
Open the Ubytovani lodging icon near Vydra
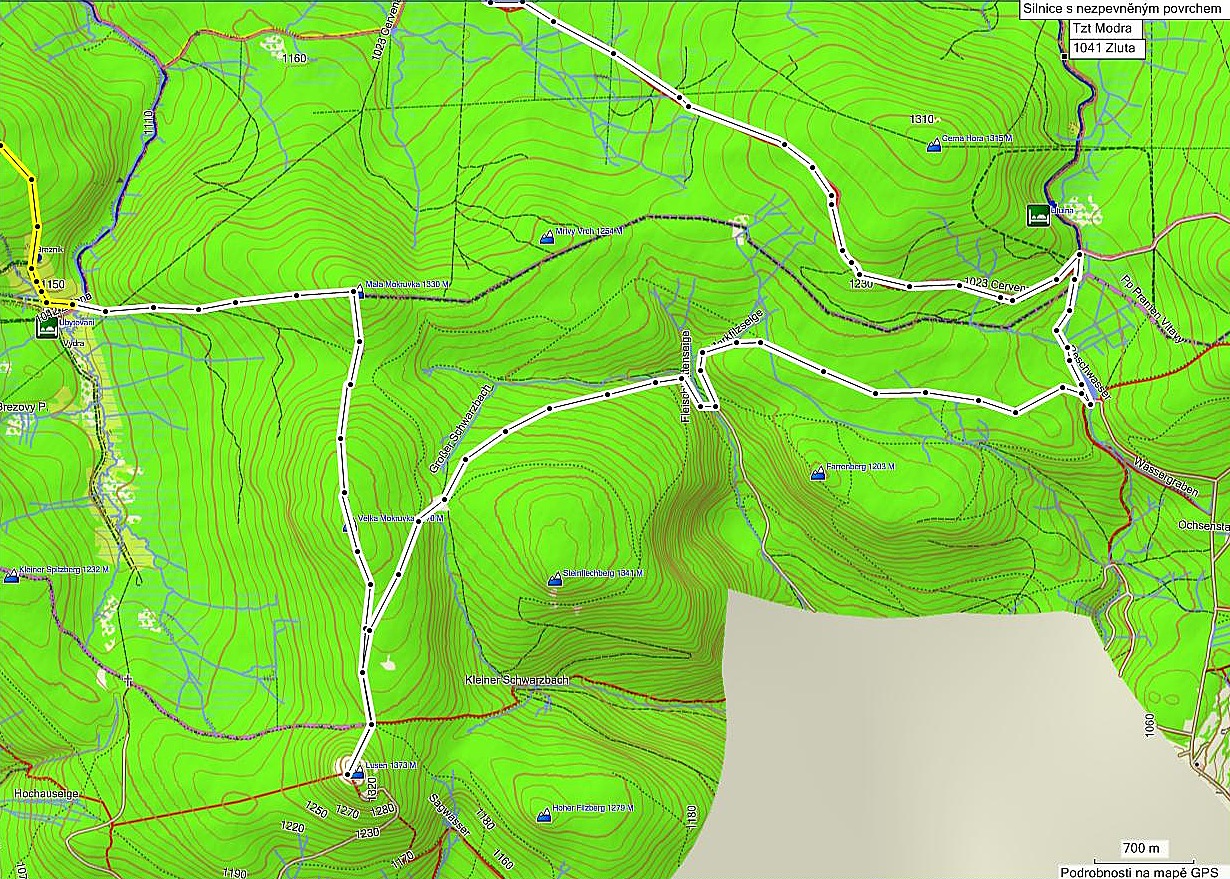[x=44, y=330]
